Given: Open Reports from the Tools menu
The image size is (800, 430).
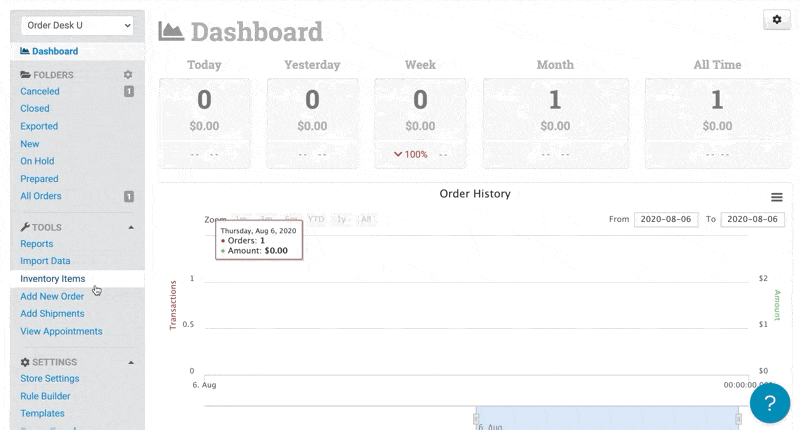Looking at the screenshot, I should coord(37,244).
